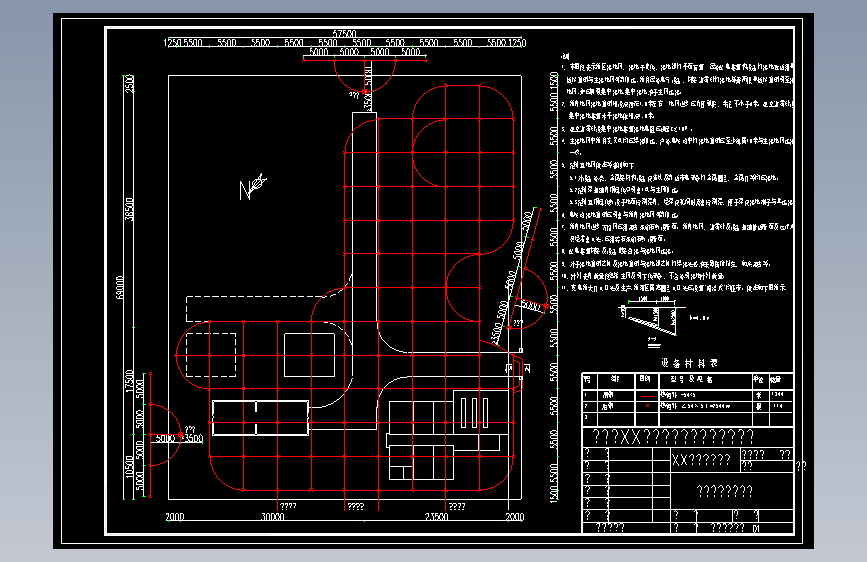Click the north arrow compass symbol

click(x=253, y=186)
